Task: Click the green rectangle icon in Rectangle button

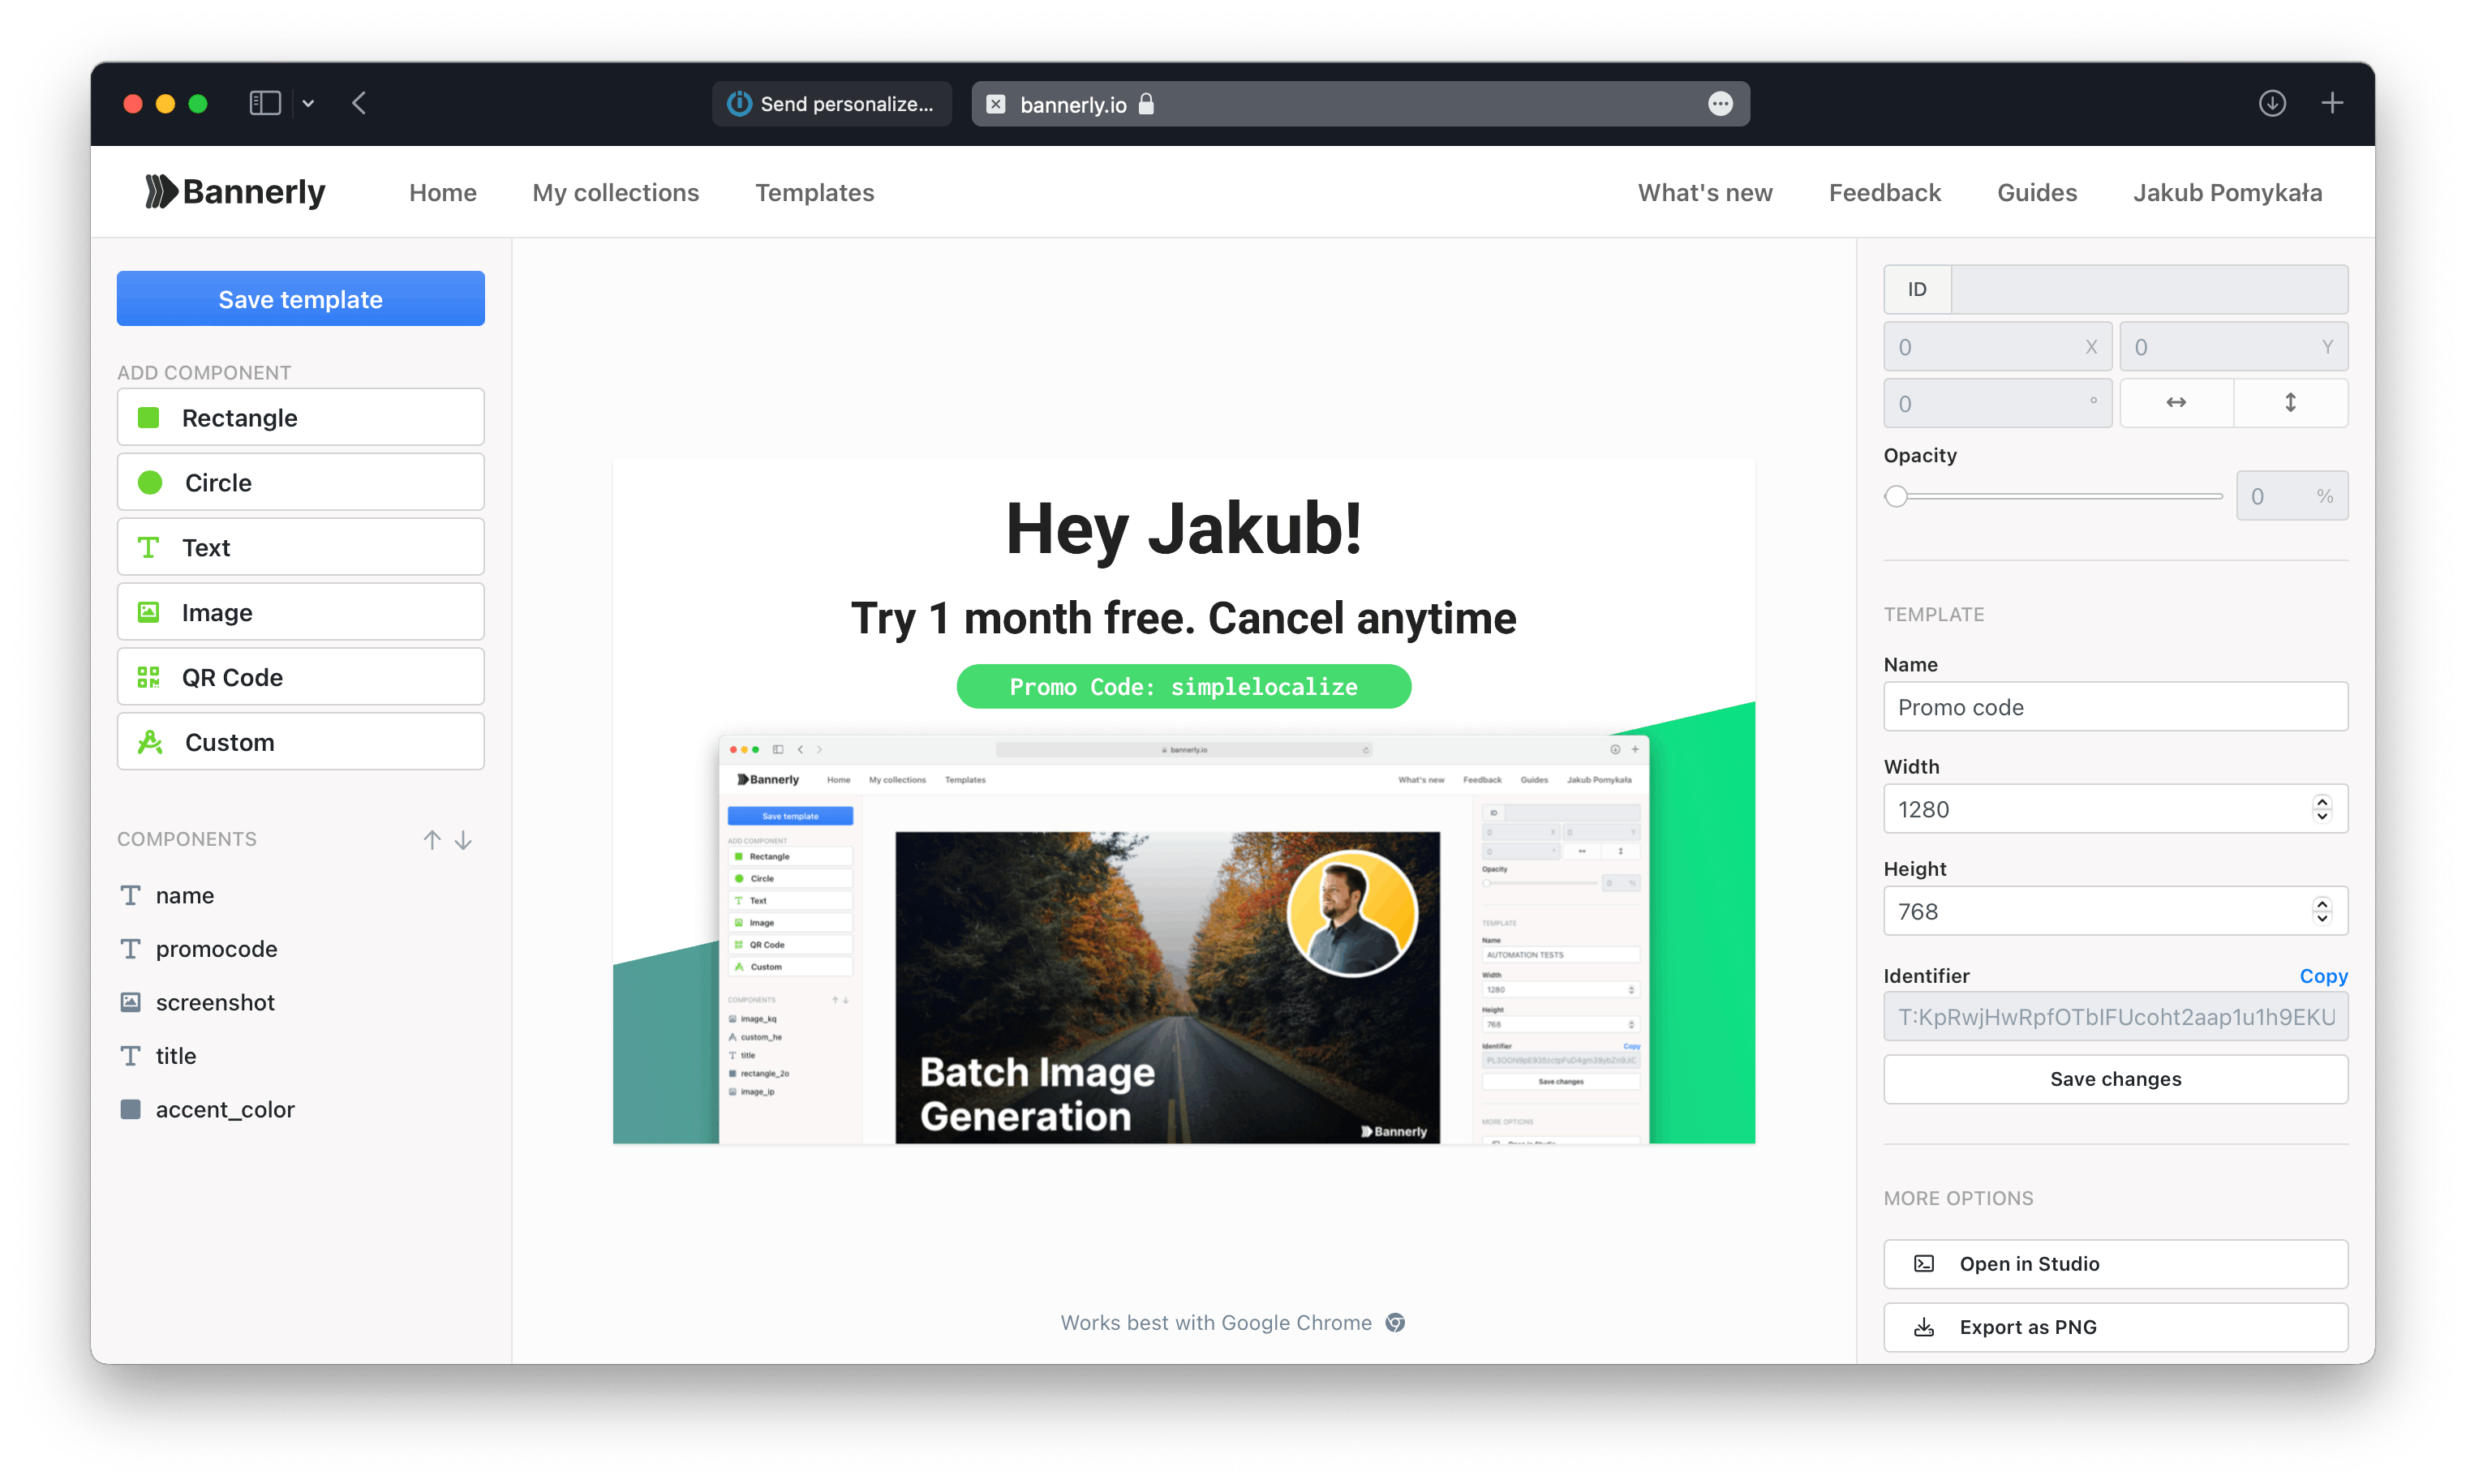Action: pos(148,417)
